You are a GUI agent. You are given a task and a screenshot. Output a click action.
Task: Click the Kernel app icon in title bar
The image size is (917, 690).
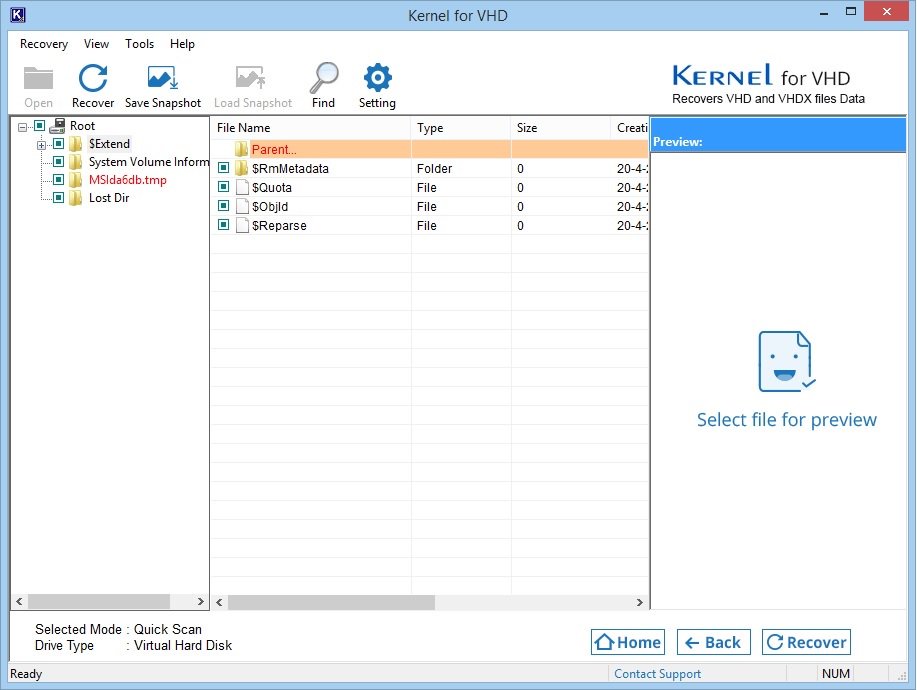18,14
